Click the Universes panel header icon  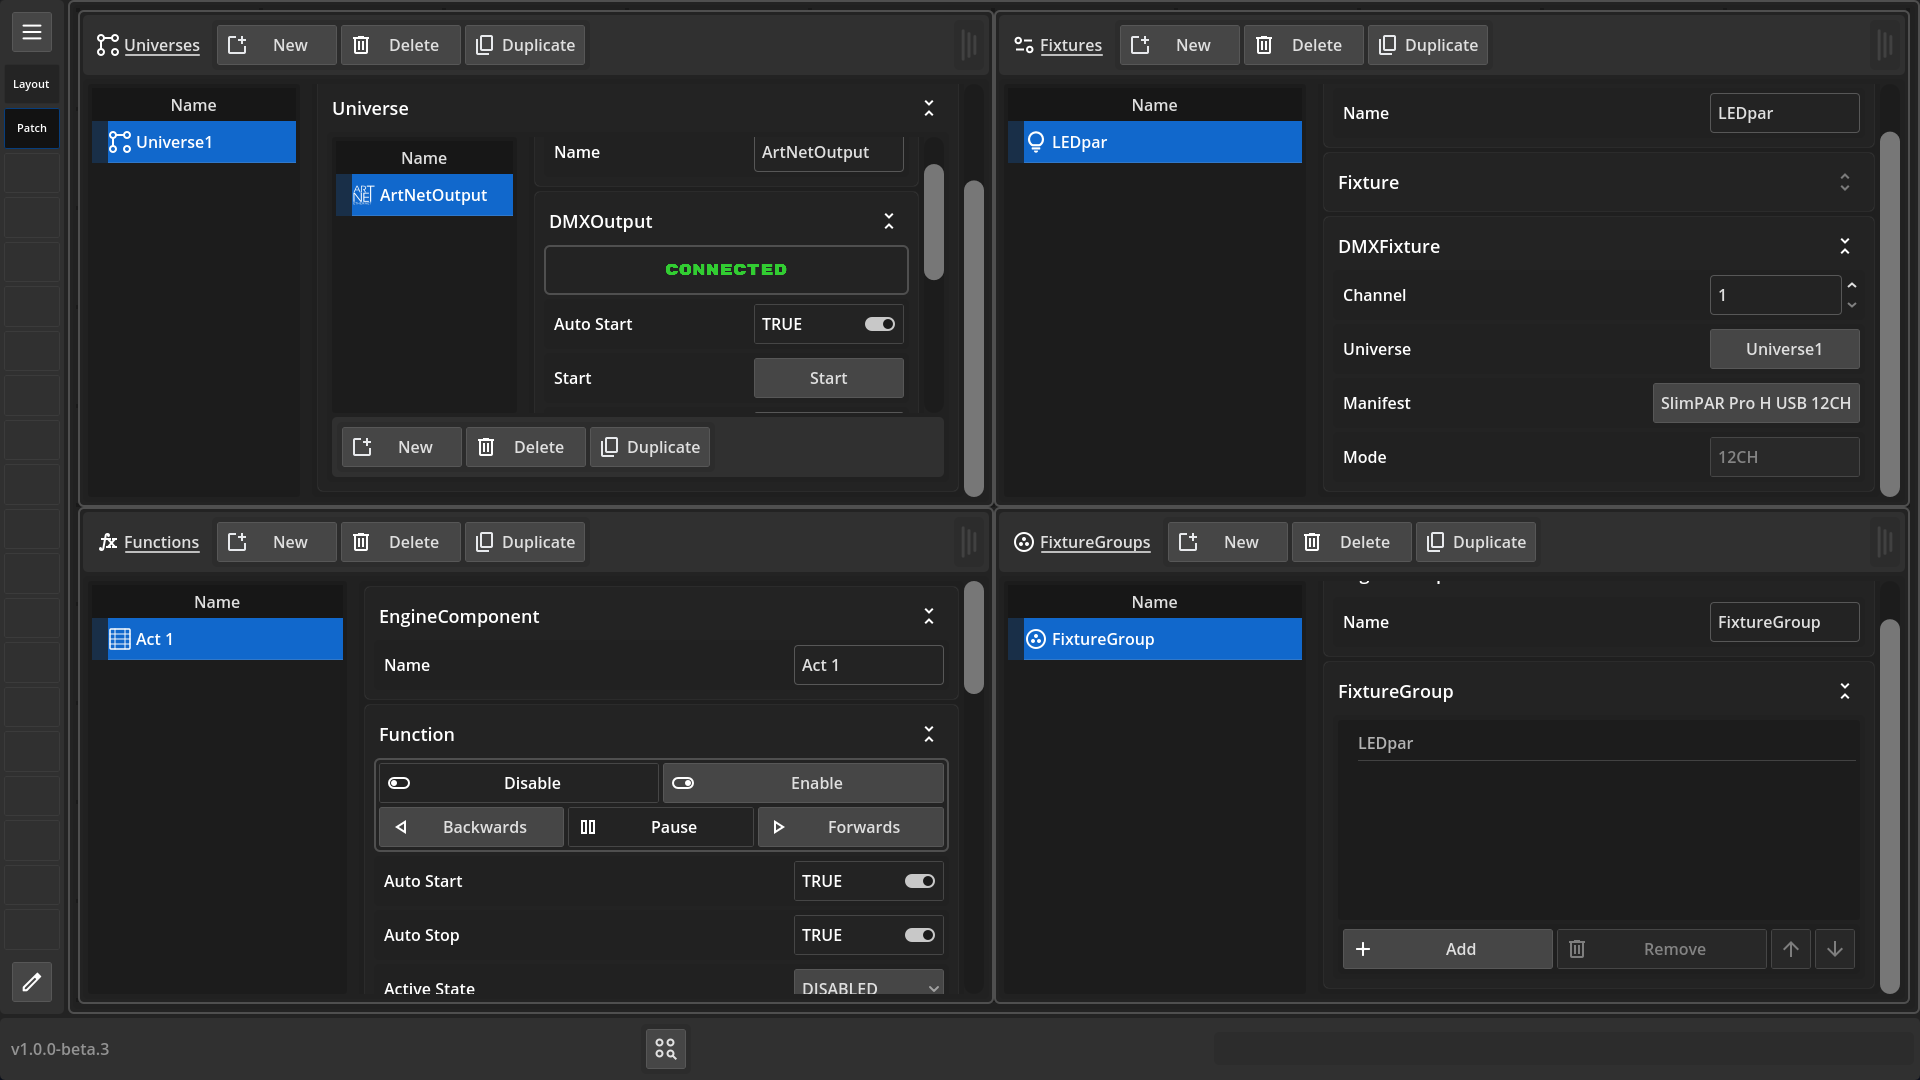[x=107, y=45]
